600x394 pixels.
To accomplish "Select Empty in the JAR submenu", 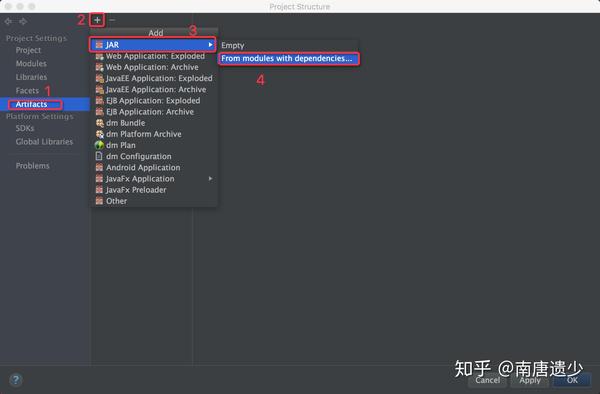I will pyautogui.click(x=289, y=45).
